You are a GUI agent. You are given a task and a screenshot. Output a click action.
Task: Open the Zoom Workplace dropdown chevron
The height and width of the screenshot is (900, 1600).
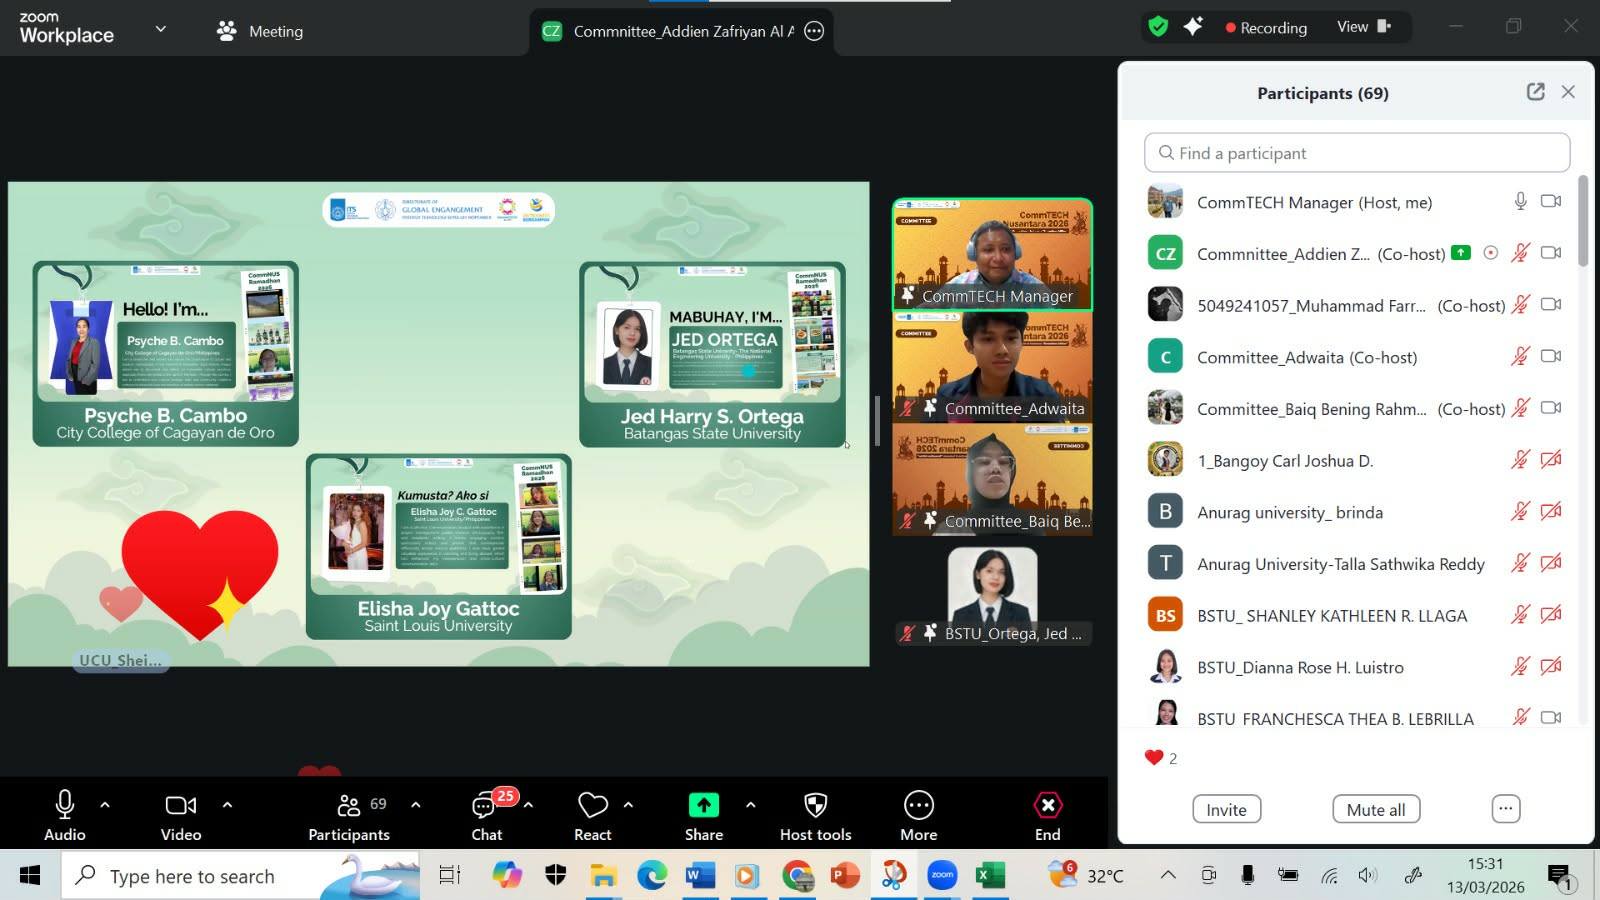[x=160, y=30]
